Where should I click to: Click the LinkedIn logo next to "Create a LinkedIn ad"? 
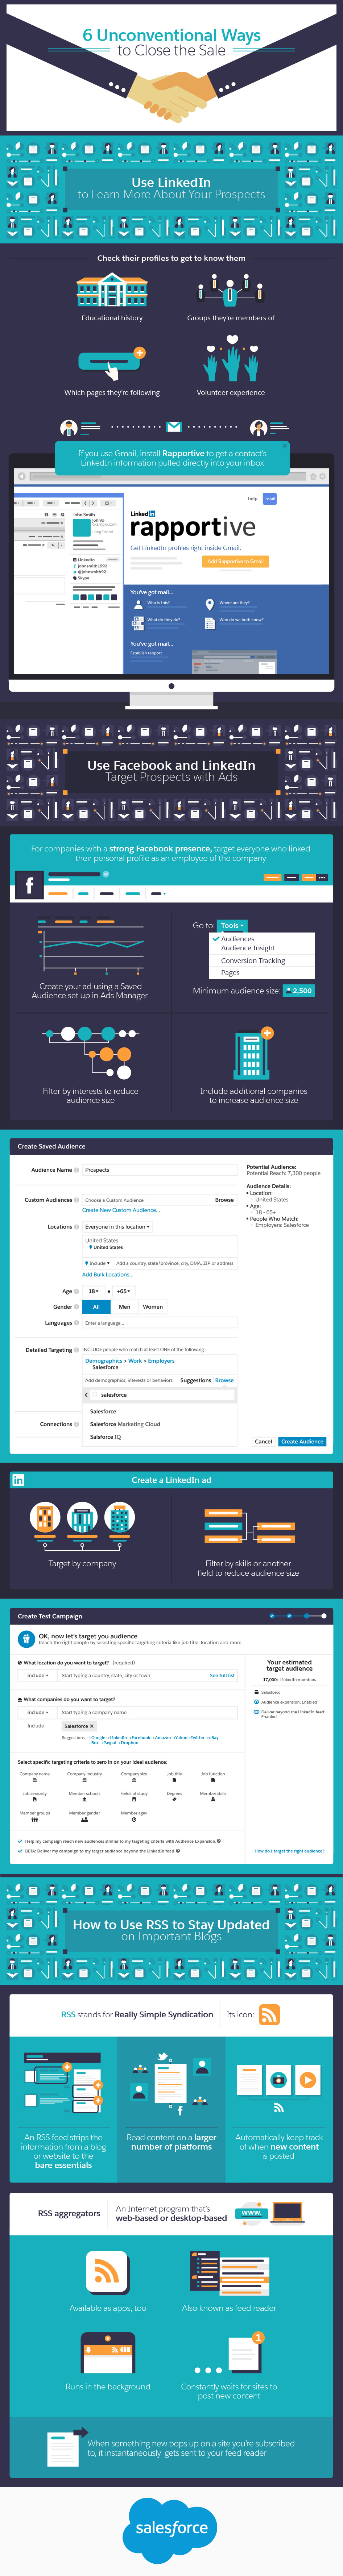click(x=18, y=1480)
